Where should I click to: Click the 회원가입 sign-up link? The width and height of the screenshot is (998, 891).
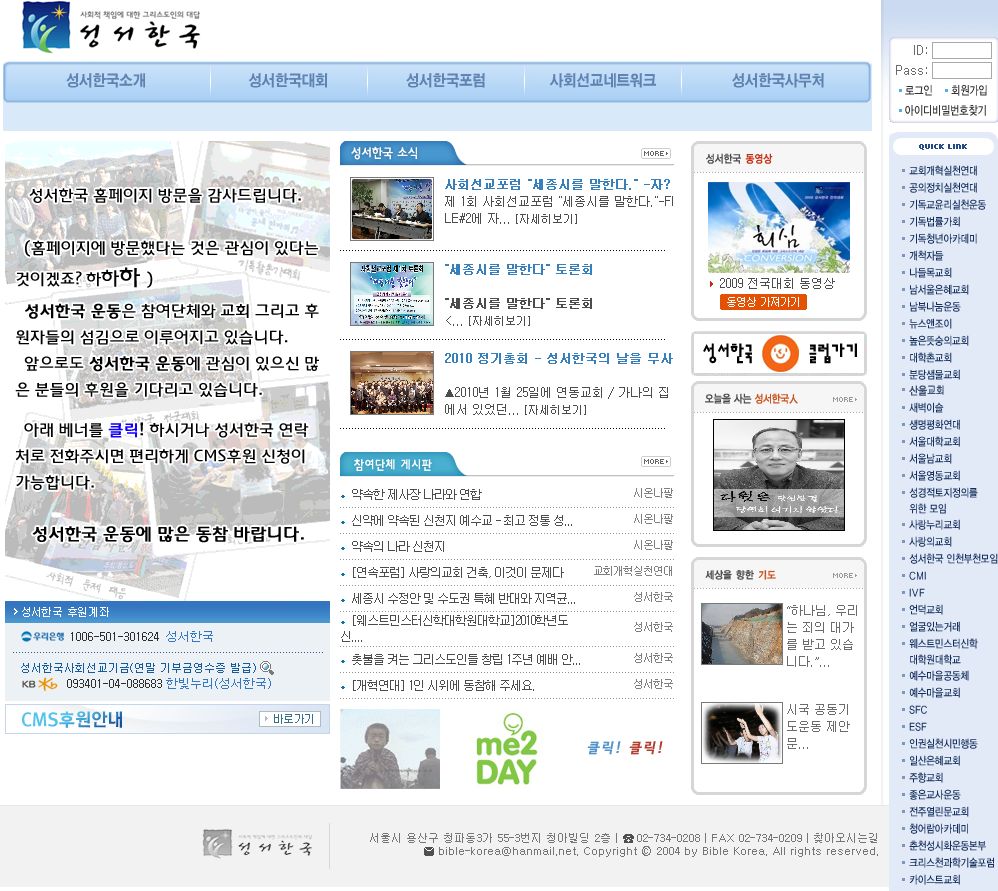967,90
